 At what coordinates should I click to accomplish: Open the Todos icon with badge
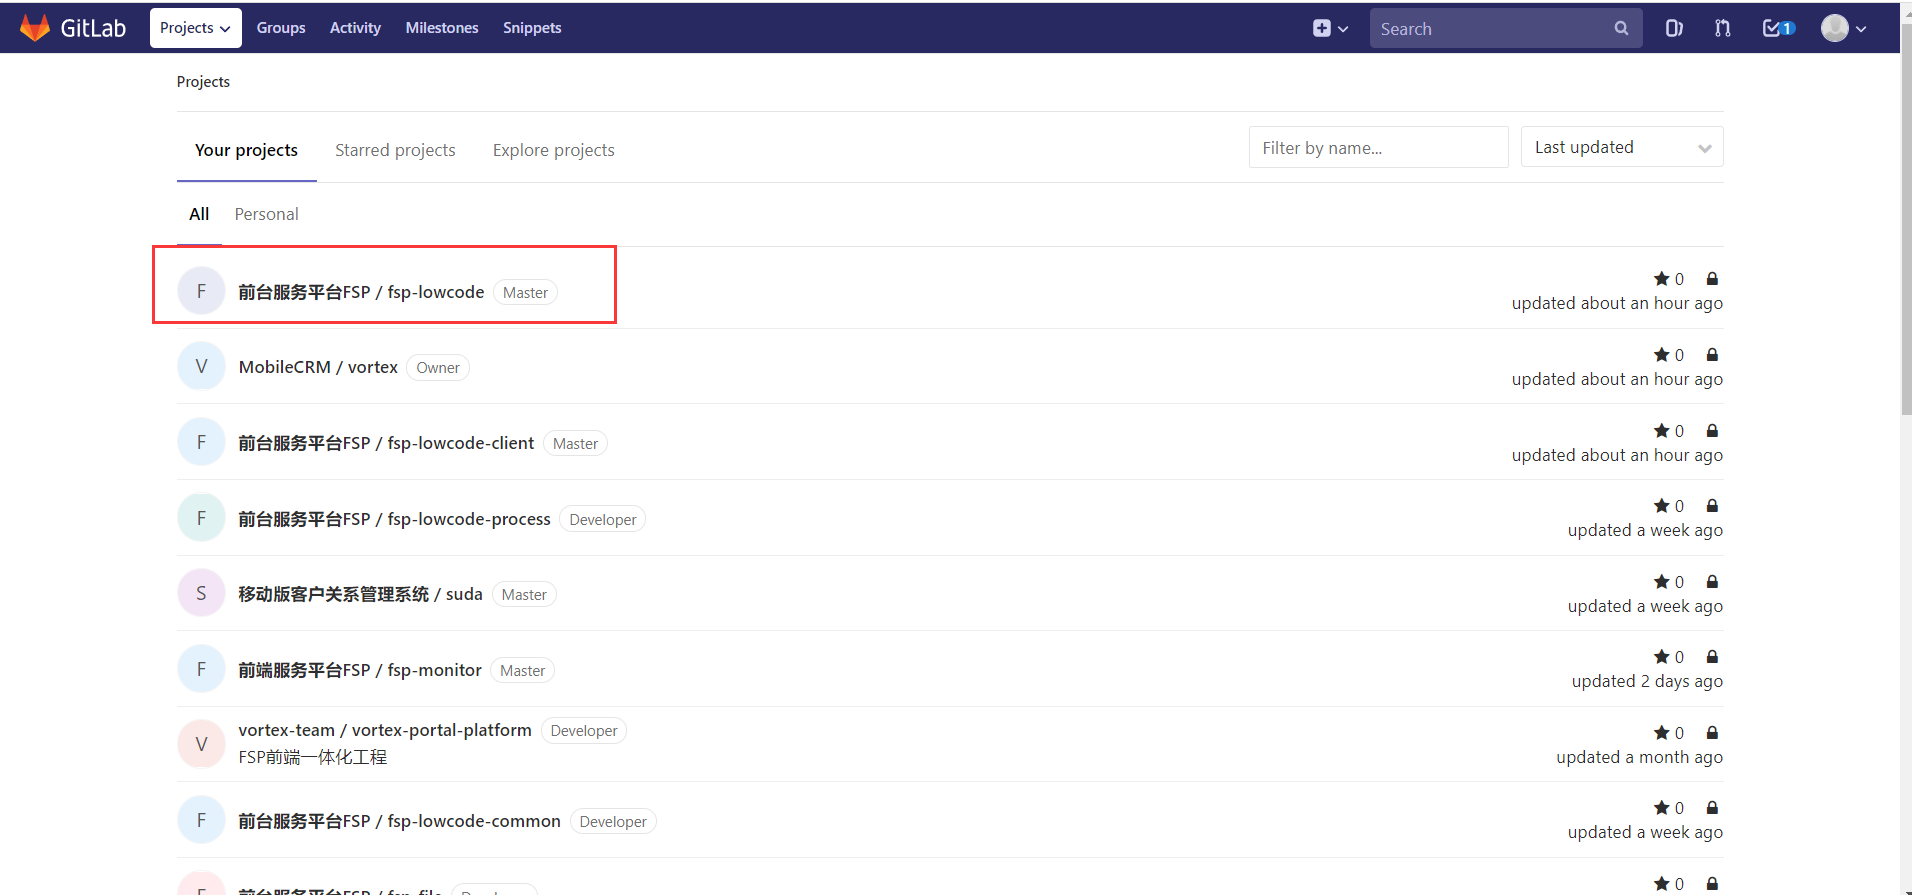pyautogui.click(x=1778, y=28)
